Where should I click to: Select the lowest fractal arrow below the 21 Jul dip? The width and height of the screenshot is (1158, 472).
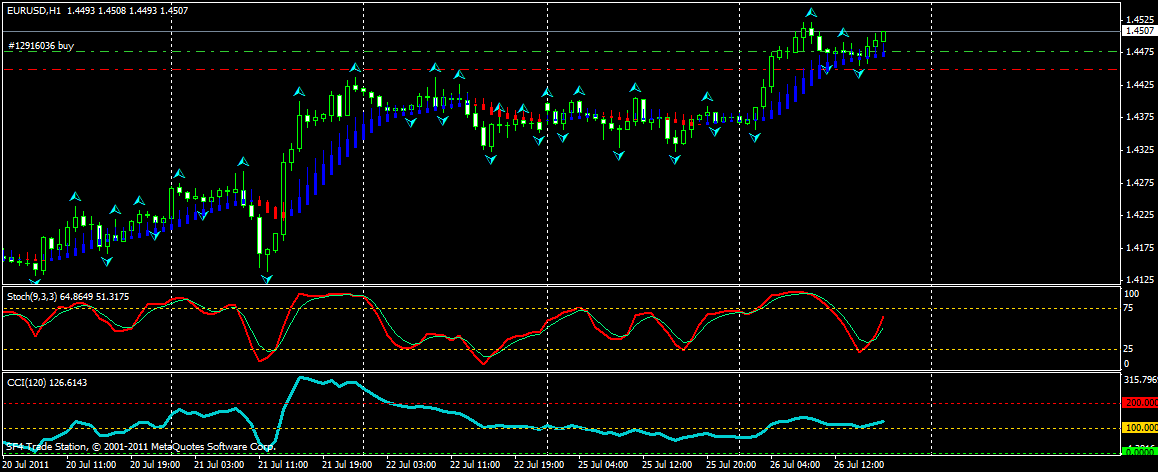[x=266, y=277]
